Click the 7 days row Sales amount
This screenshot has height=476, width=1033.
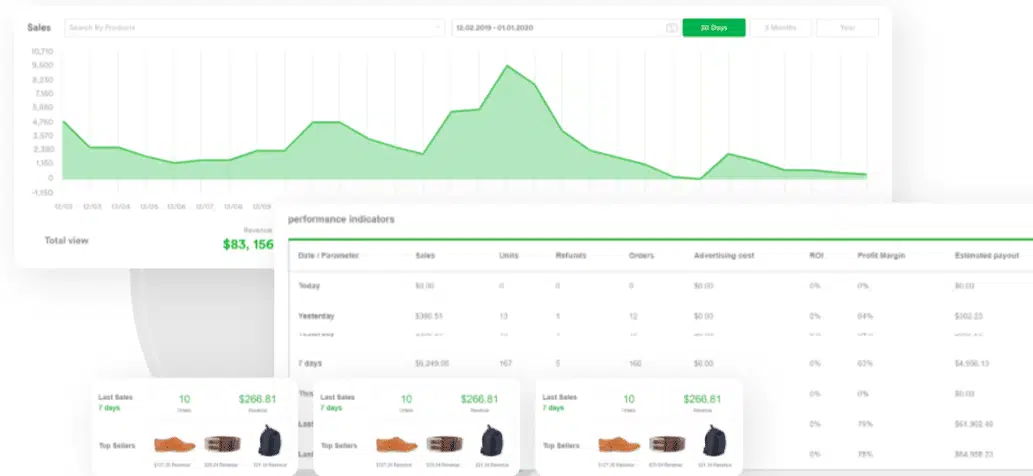[432, 363]
